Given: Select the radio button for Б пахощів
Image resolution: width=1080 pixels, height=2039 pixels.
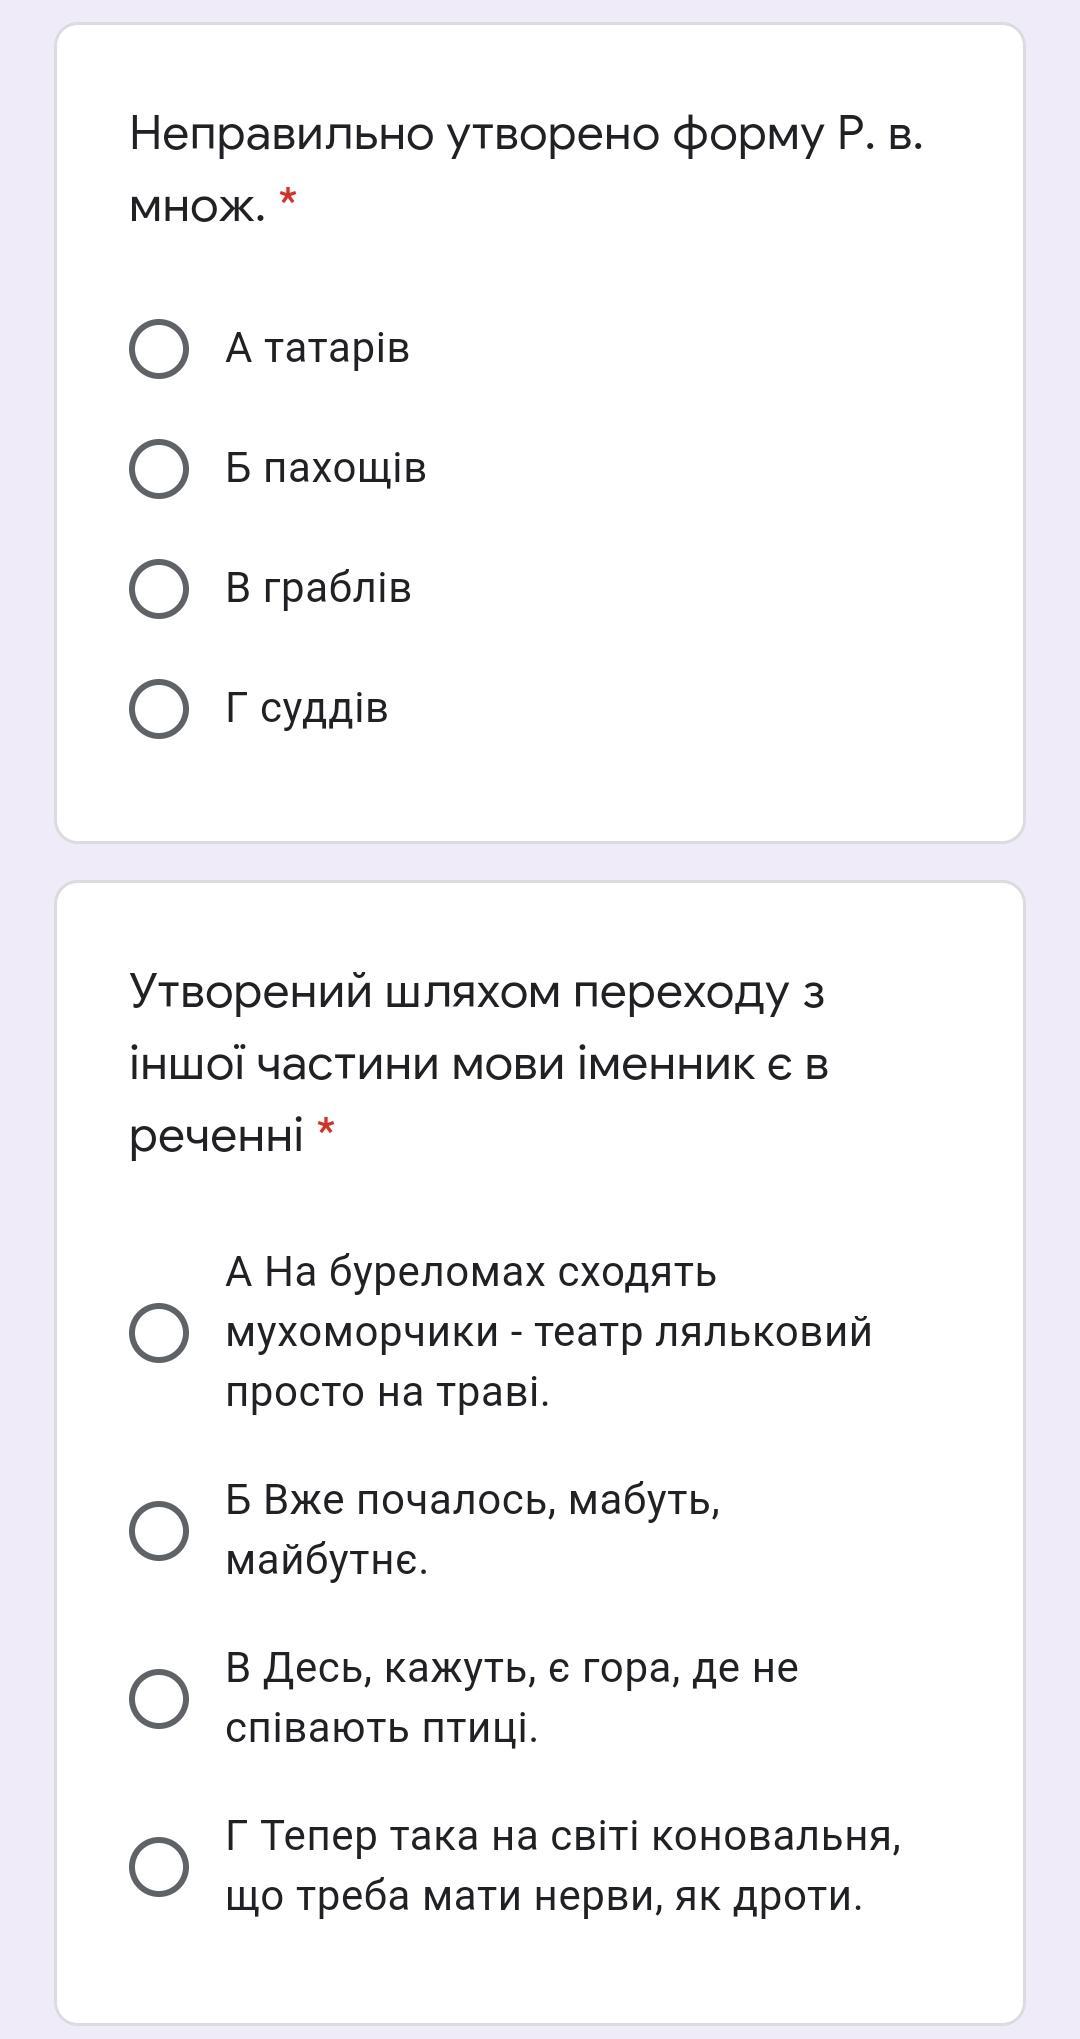Looking at the screenshot, I should pos(159,469).
